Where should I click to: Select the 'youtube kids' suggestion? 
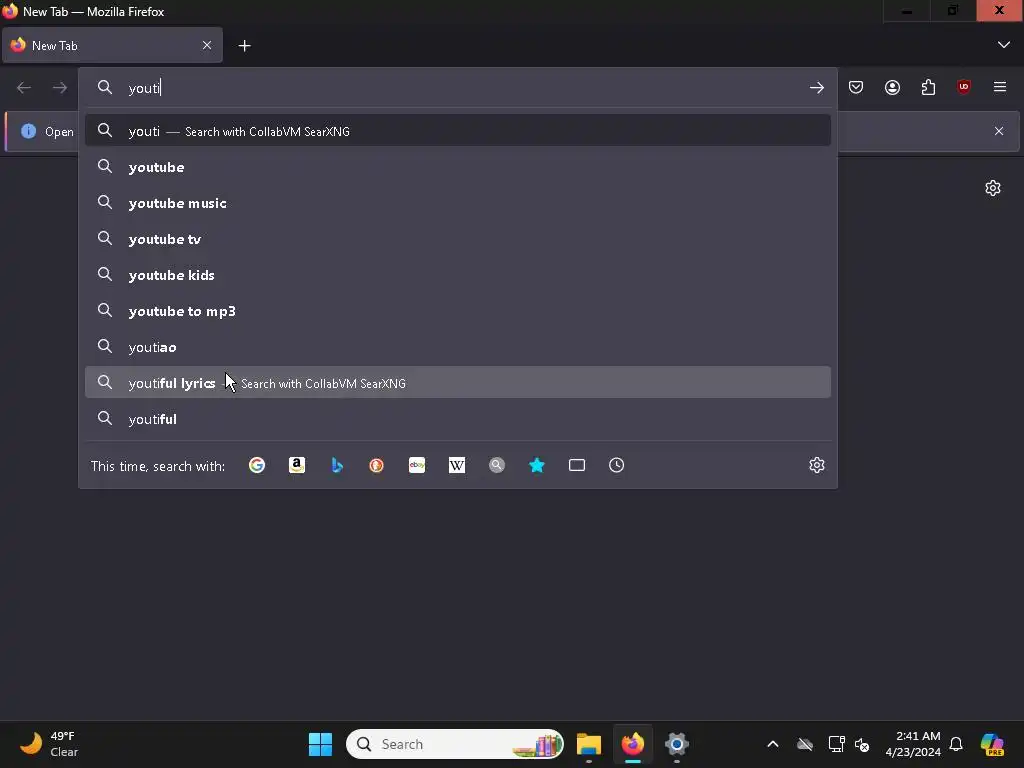pos(458,275)
